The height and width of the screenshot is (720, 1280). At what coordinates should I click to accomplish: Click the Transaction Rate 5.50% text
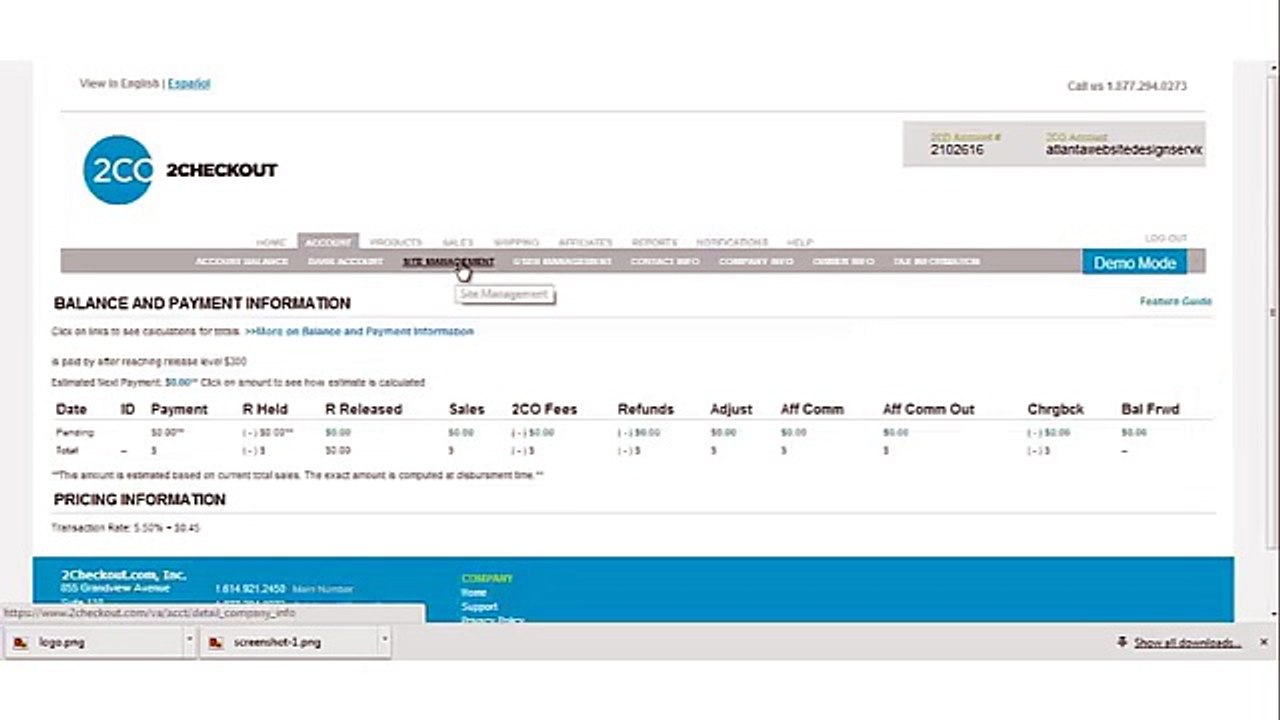click(x=126, y=527)
